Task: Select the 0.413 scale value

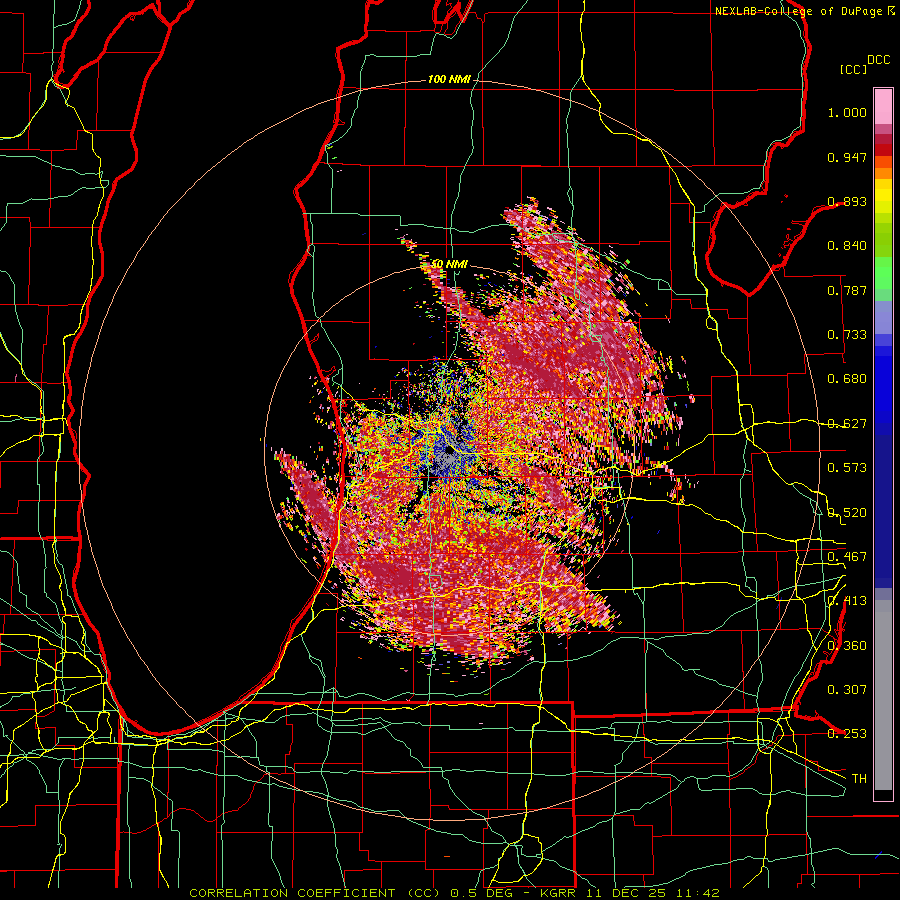Action: [x=847, y=601]
